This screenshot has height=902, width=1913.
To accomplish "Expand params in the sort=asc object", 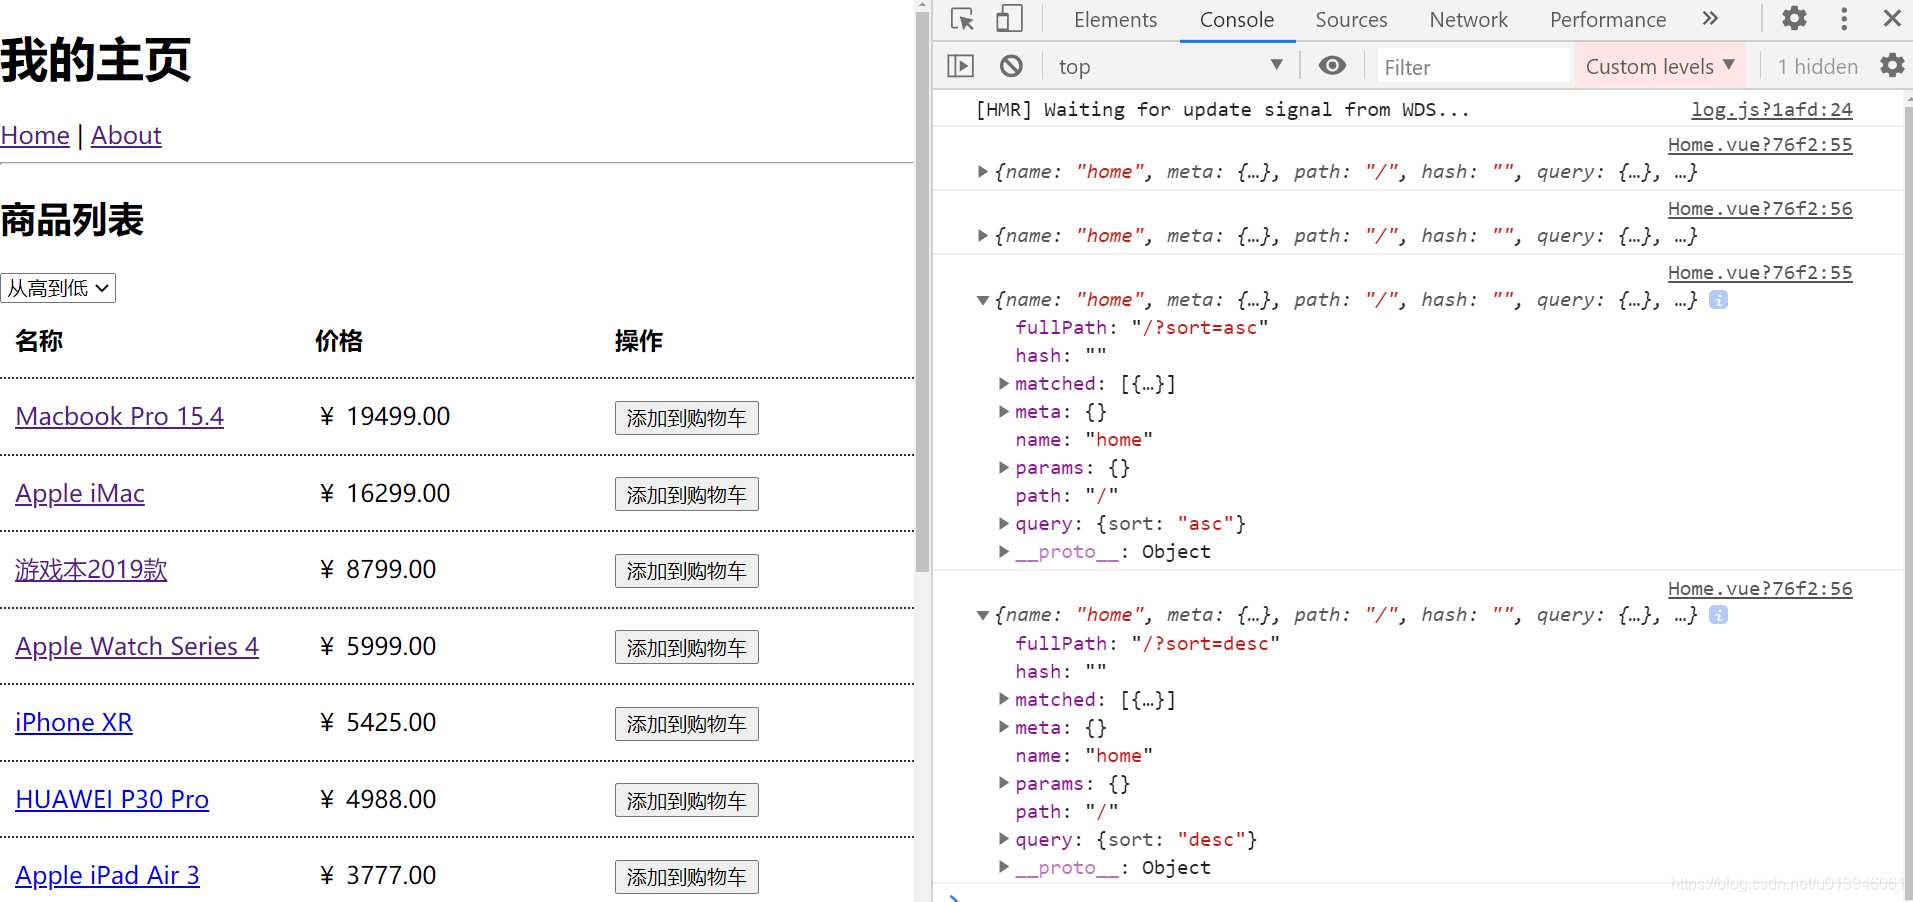I will tap(1004, 468).
